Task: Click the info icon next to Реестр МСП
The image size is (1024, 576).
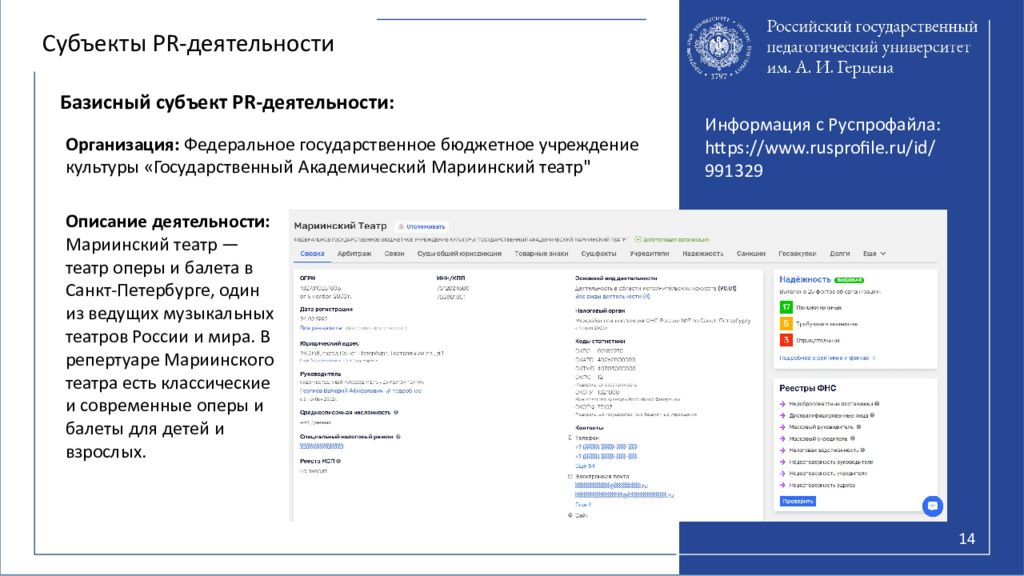Action: click(x=338, y=461)
